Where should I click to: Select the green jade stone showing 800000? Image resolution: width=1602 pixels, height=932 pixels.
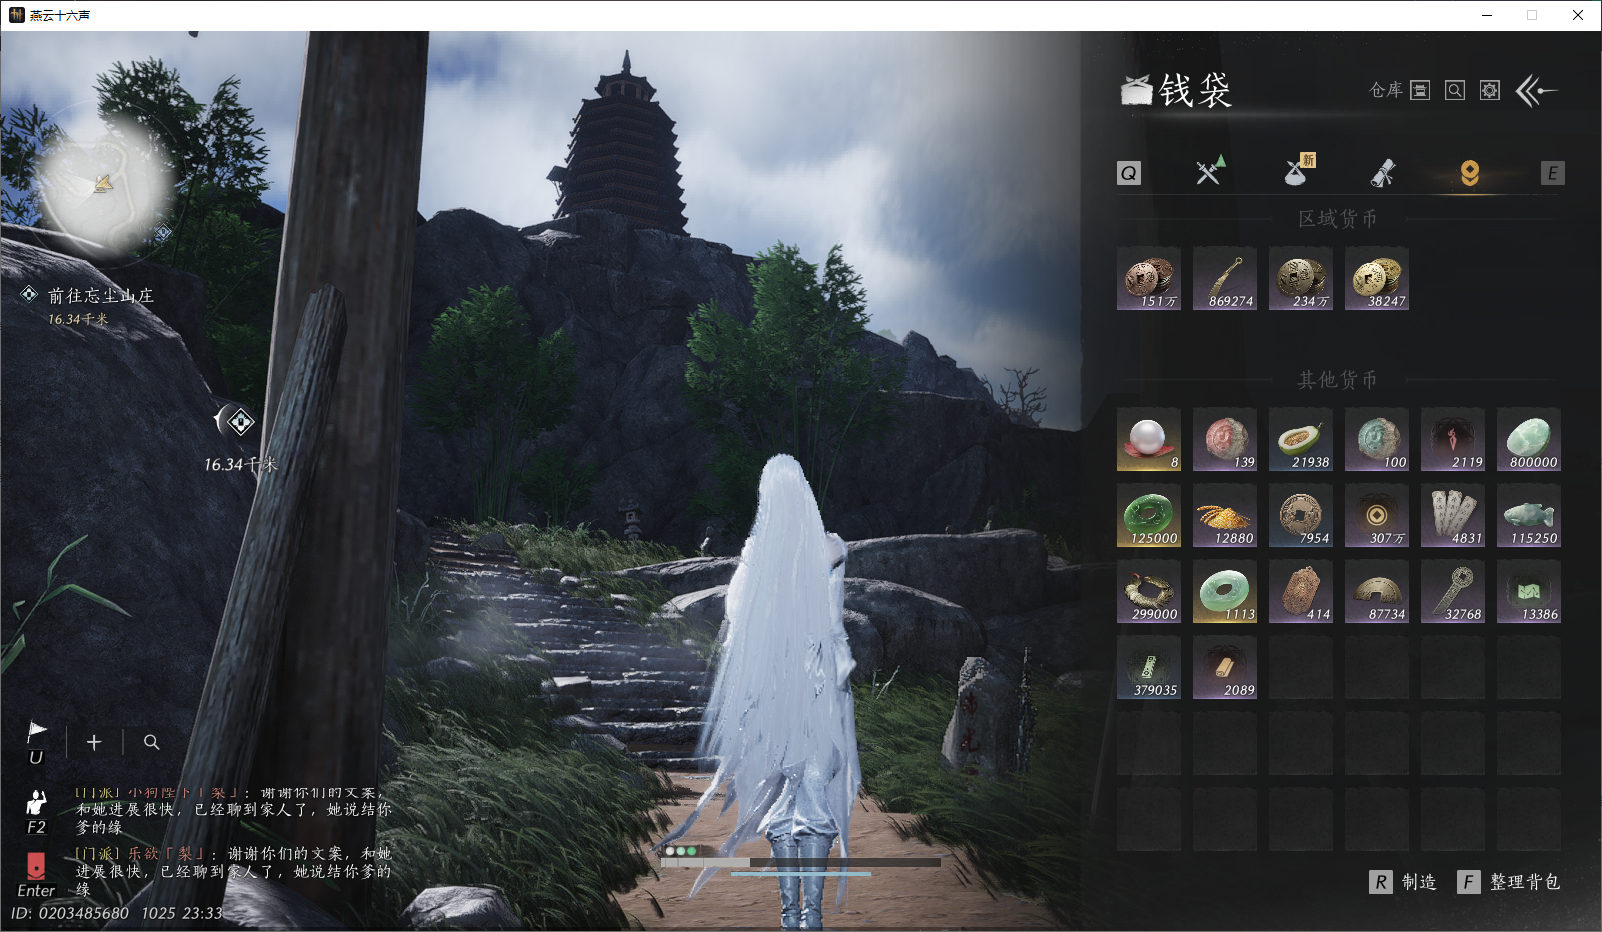coord(1529,439)
